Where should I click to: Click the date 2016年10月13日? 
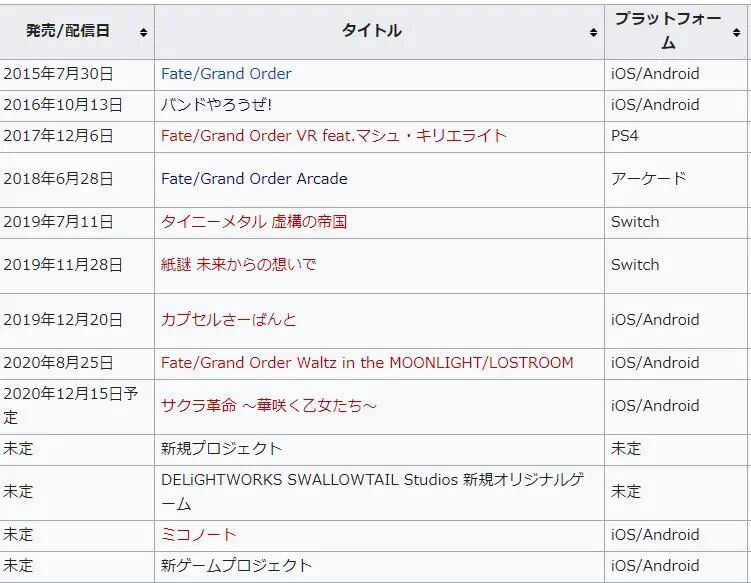[x=63, y=105]
